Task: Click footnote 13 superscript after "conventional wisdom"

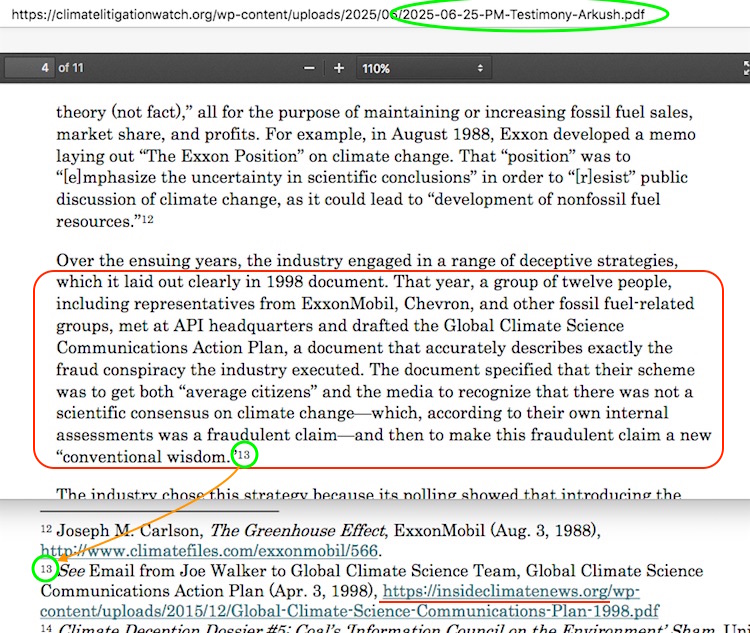Action: 242,456
